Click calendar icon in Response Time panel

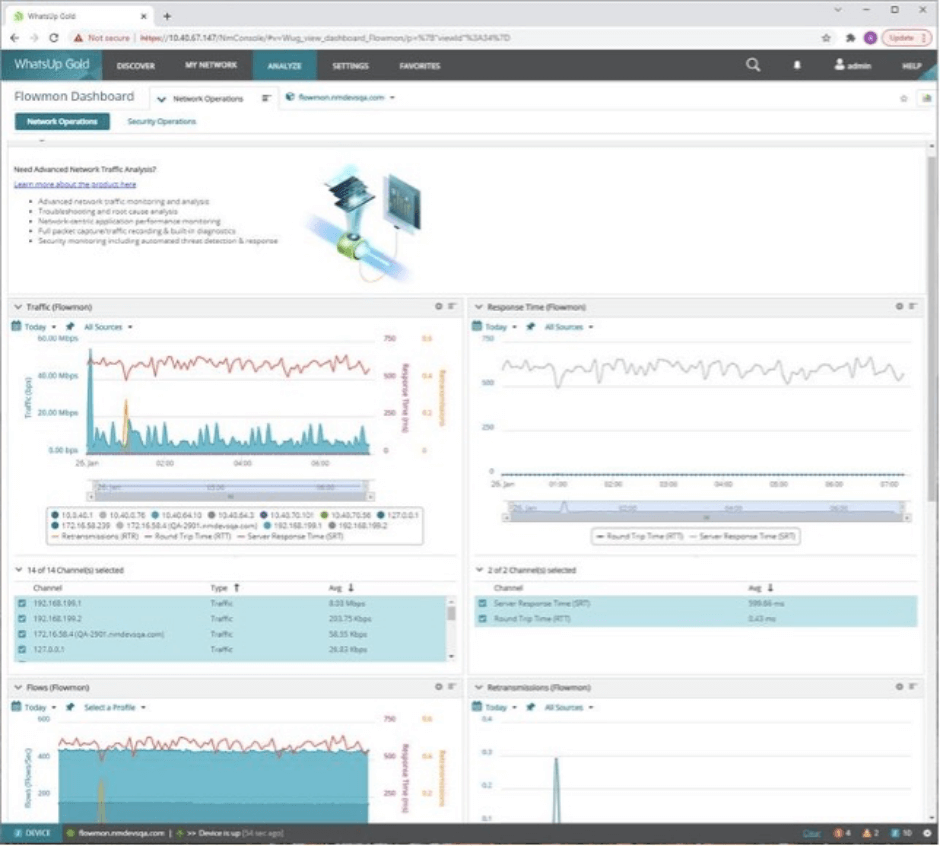click(477, 326)
